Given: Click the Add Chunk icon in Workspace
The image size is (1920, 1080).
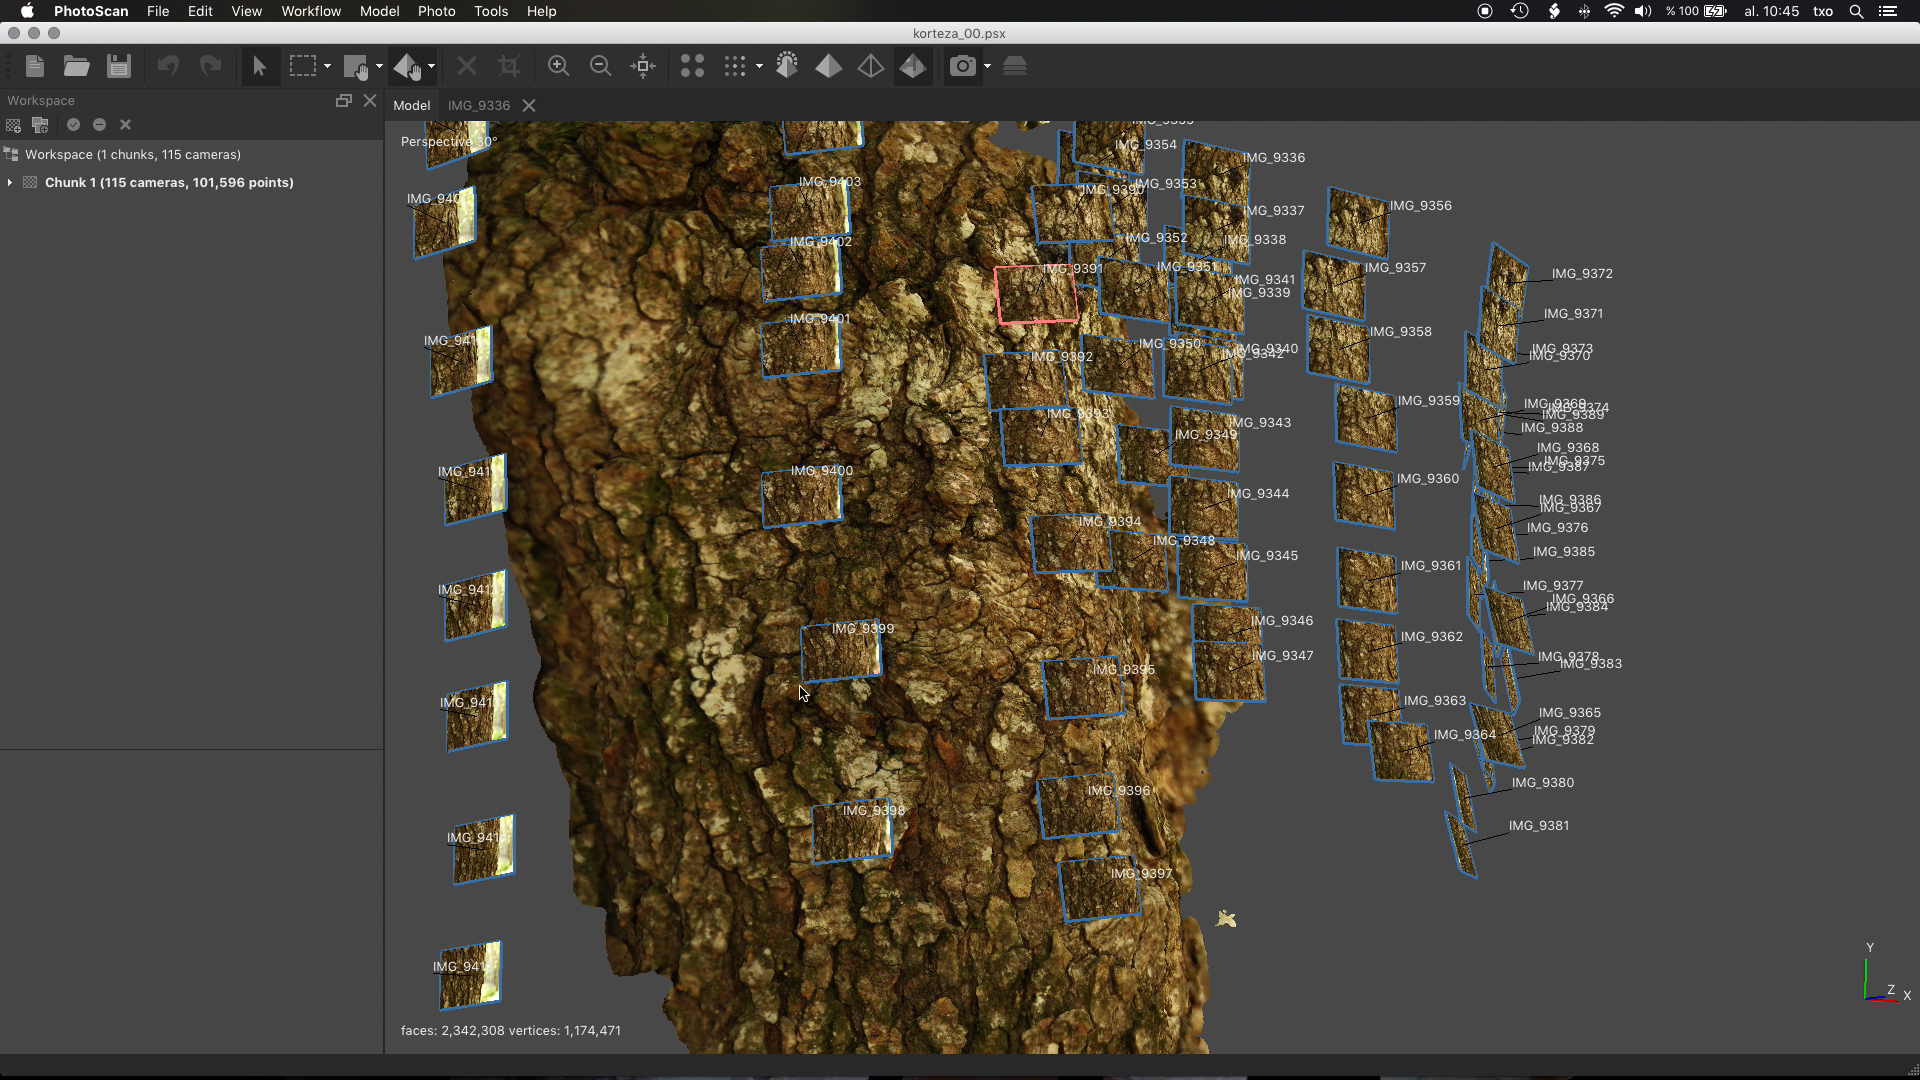Looking at the screenshot, I should (x=13, y=125).
